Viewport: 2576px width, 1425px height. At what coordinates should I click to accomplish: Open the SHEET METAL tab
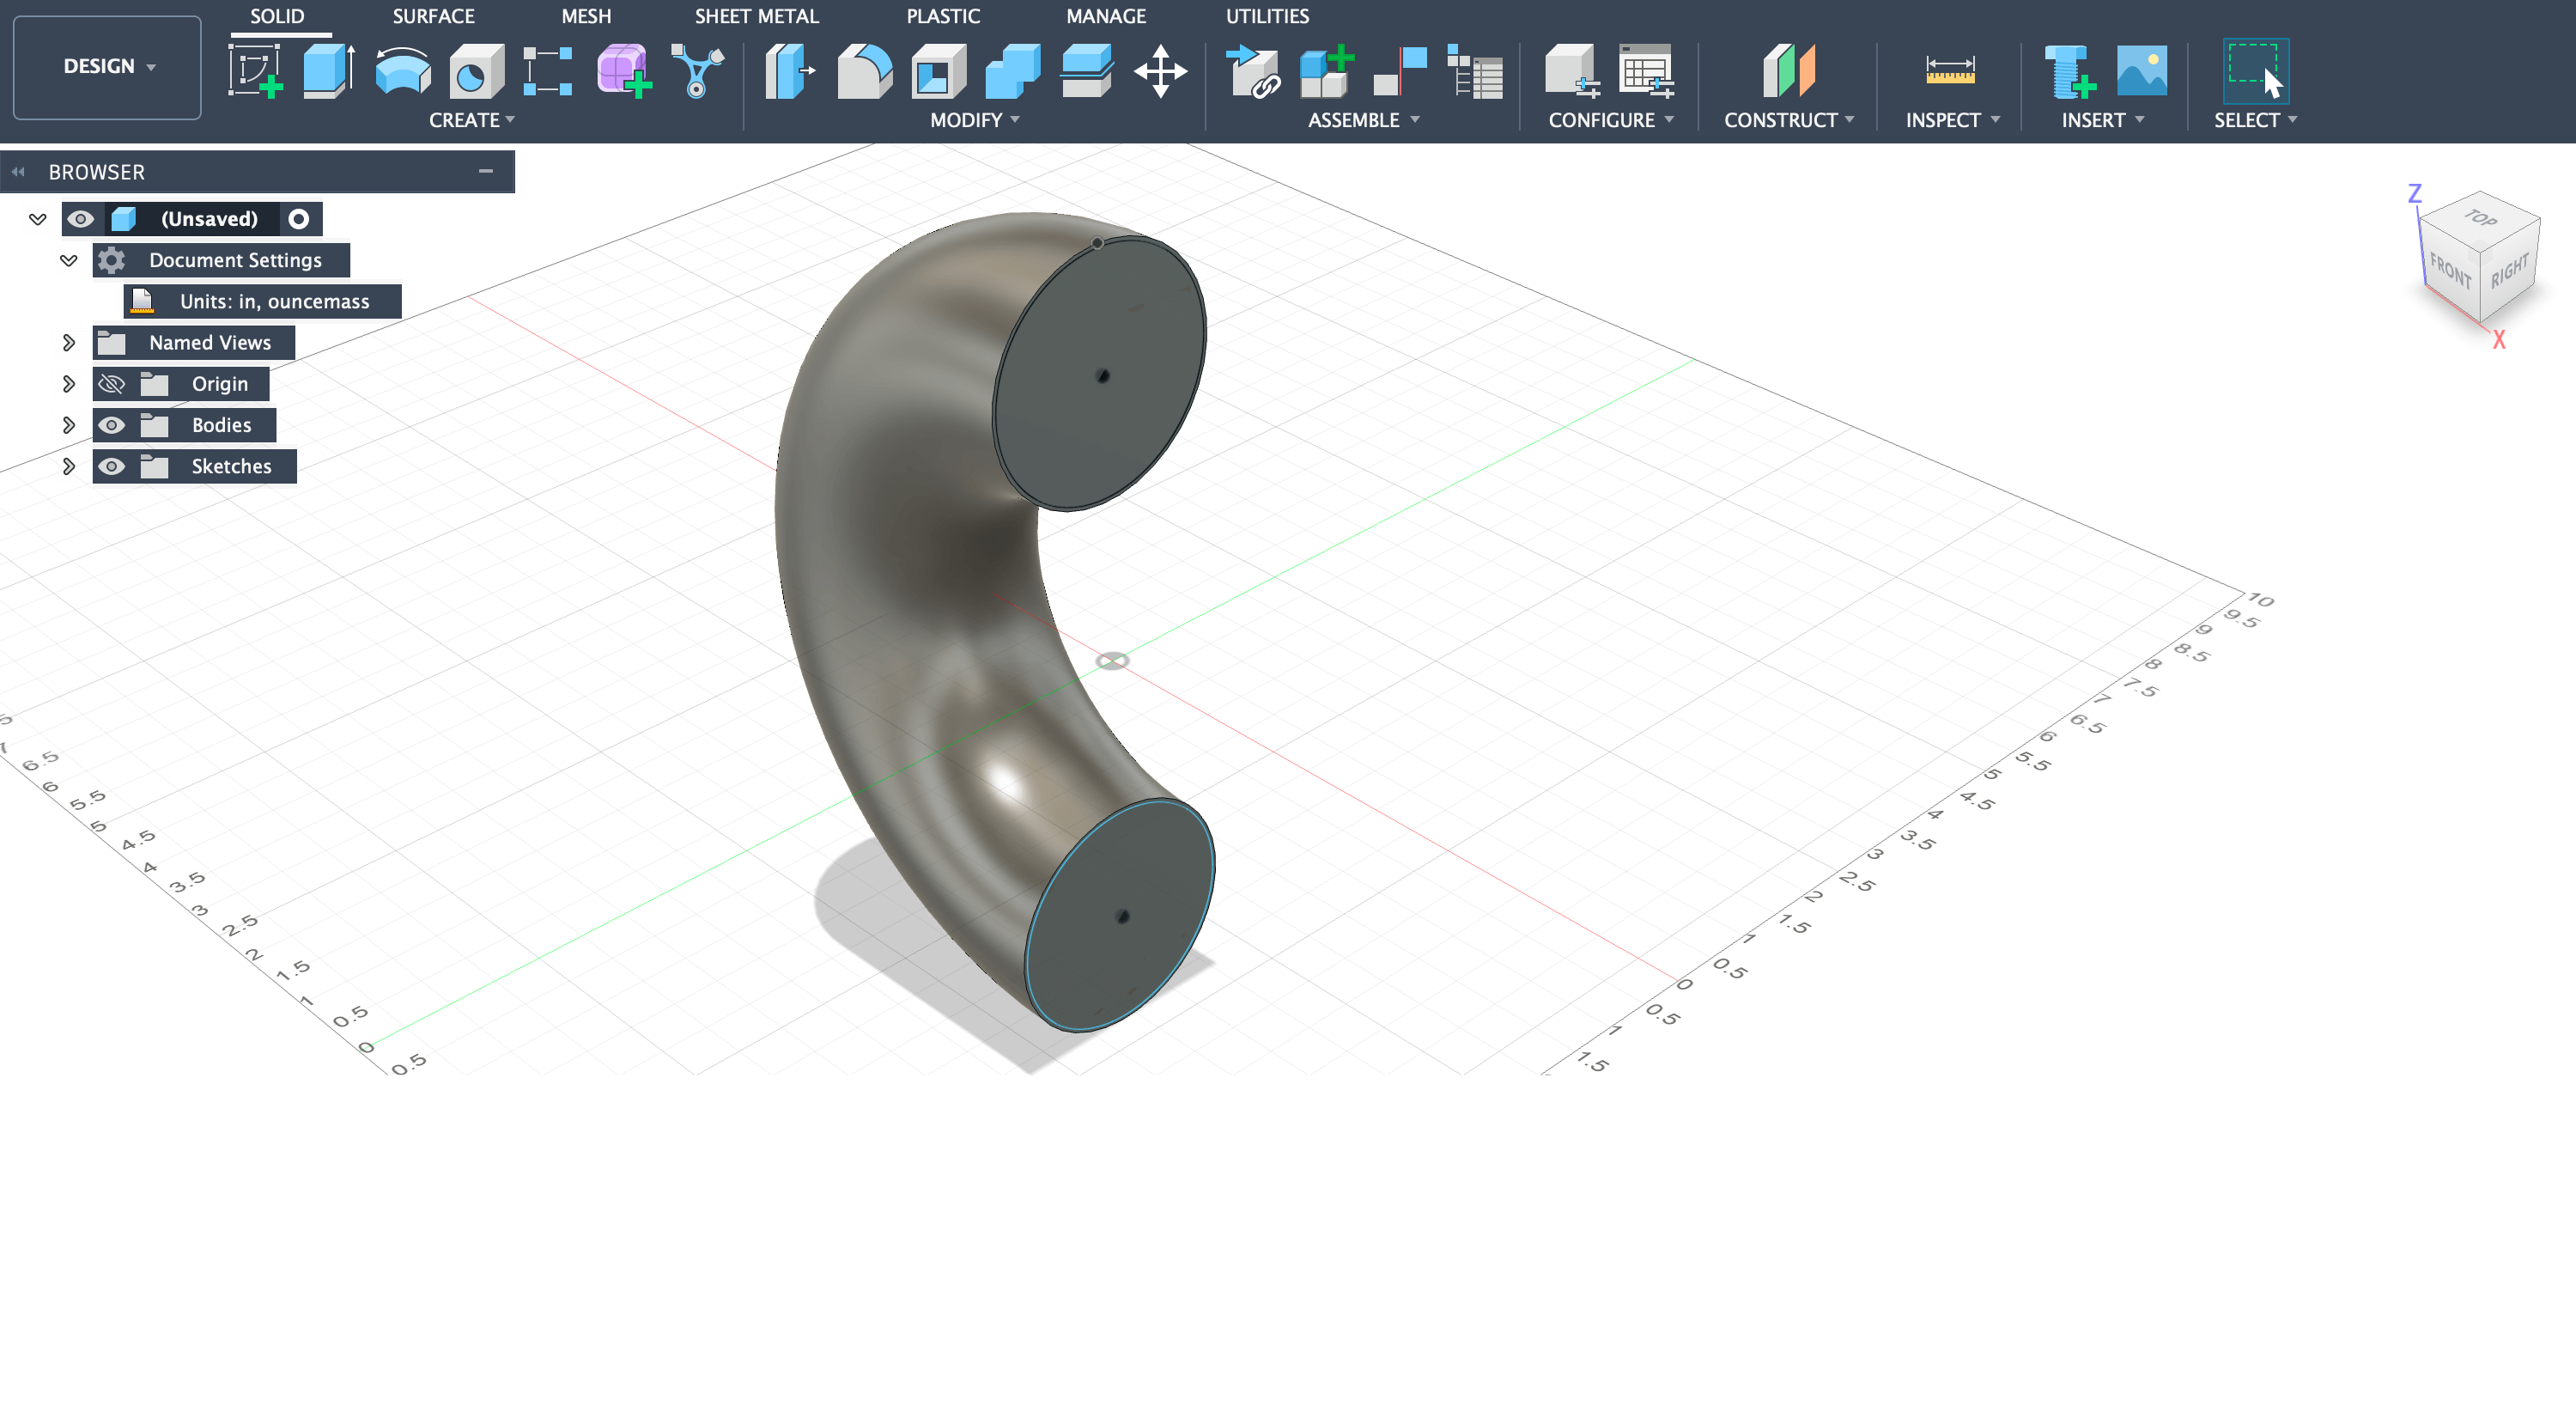[x=756, y=16]
